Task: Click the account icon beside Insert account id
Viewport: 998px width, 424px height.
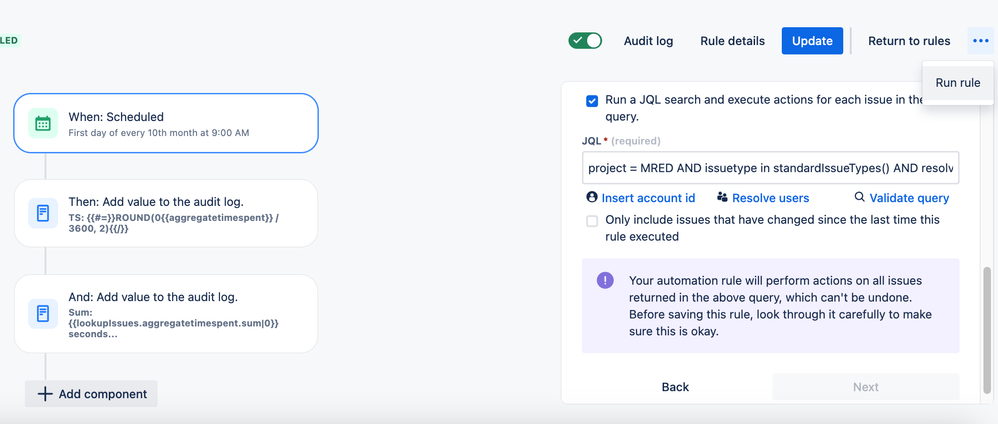Action: pyautogui.click(x=592, y=197)
